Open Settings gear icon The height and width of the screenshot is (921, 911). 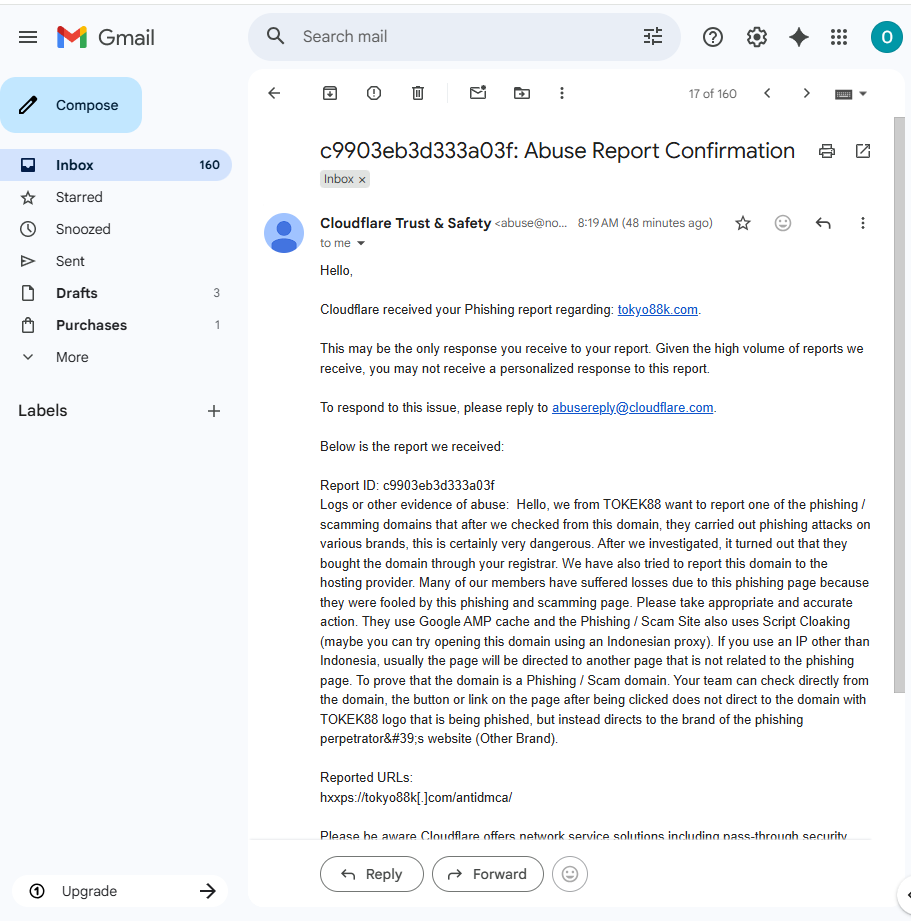[x=757, y=38]
